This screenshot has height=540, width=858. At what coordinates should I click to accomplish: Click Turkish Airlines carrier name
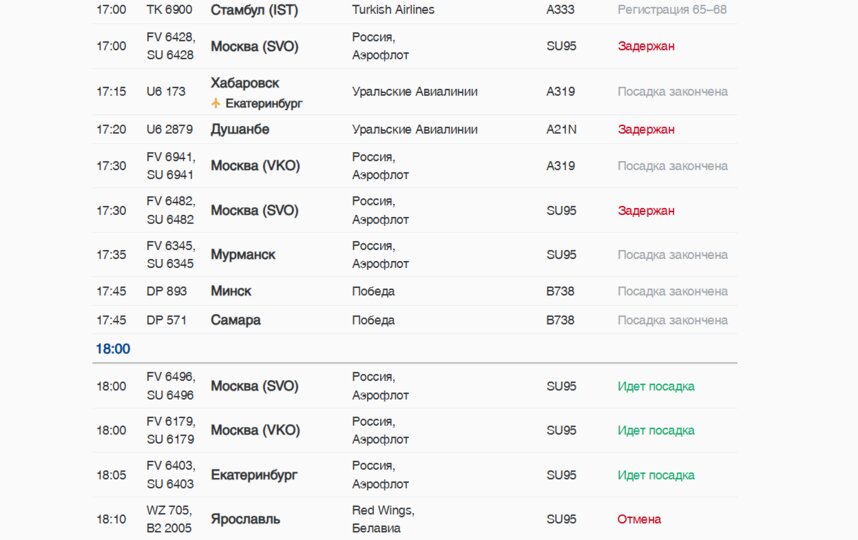point(393,10)
